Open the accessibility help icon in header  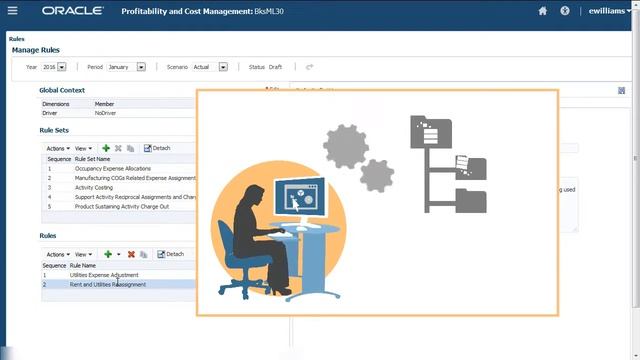pyautogui.click(x=565, y=11)
